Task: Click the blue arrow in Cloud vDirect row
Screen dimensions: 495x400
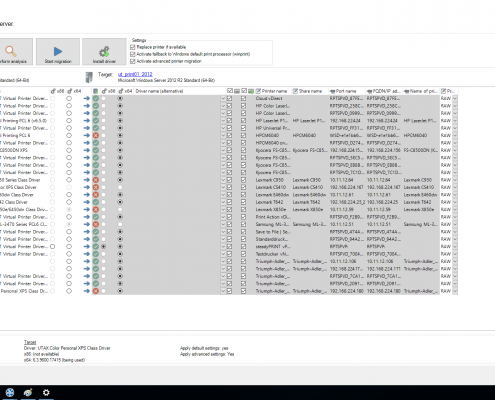Action: coord(87,98)
